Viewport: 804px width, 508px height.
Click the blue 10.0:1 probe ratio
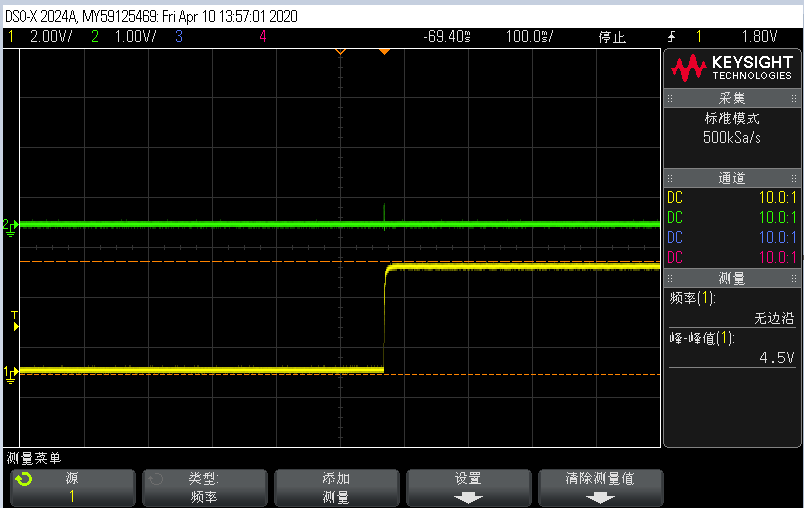[x=778, y=237]
